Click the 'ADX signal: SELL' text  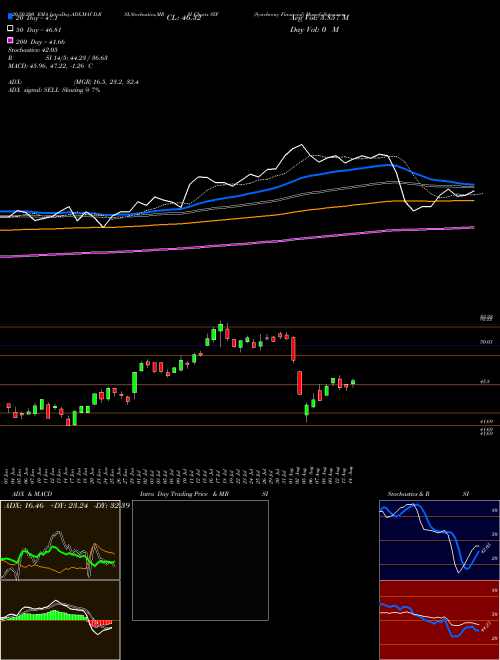pyautogui.click(x=34, y=90)
